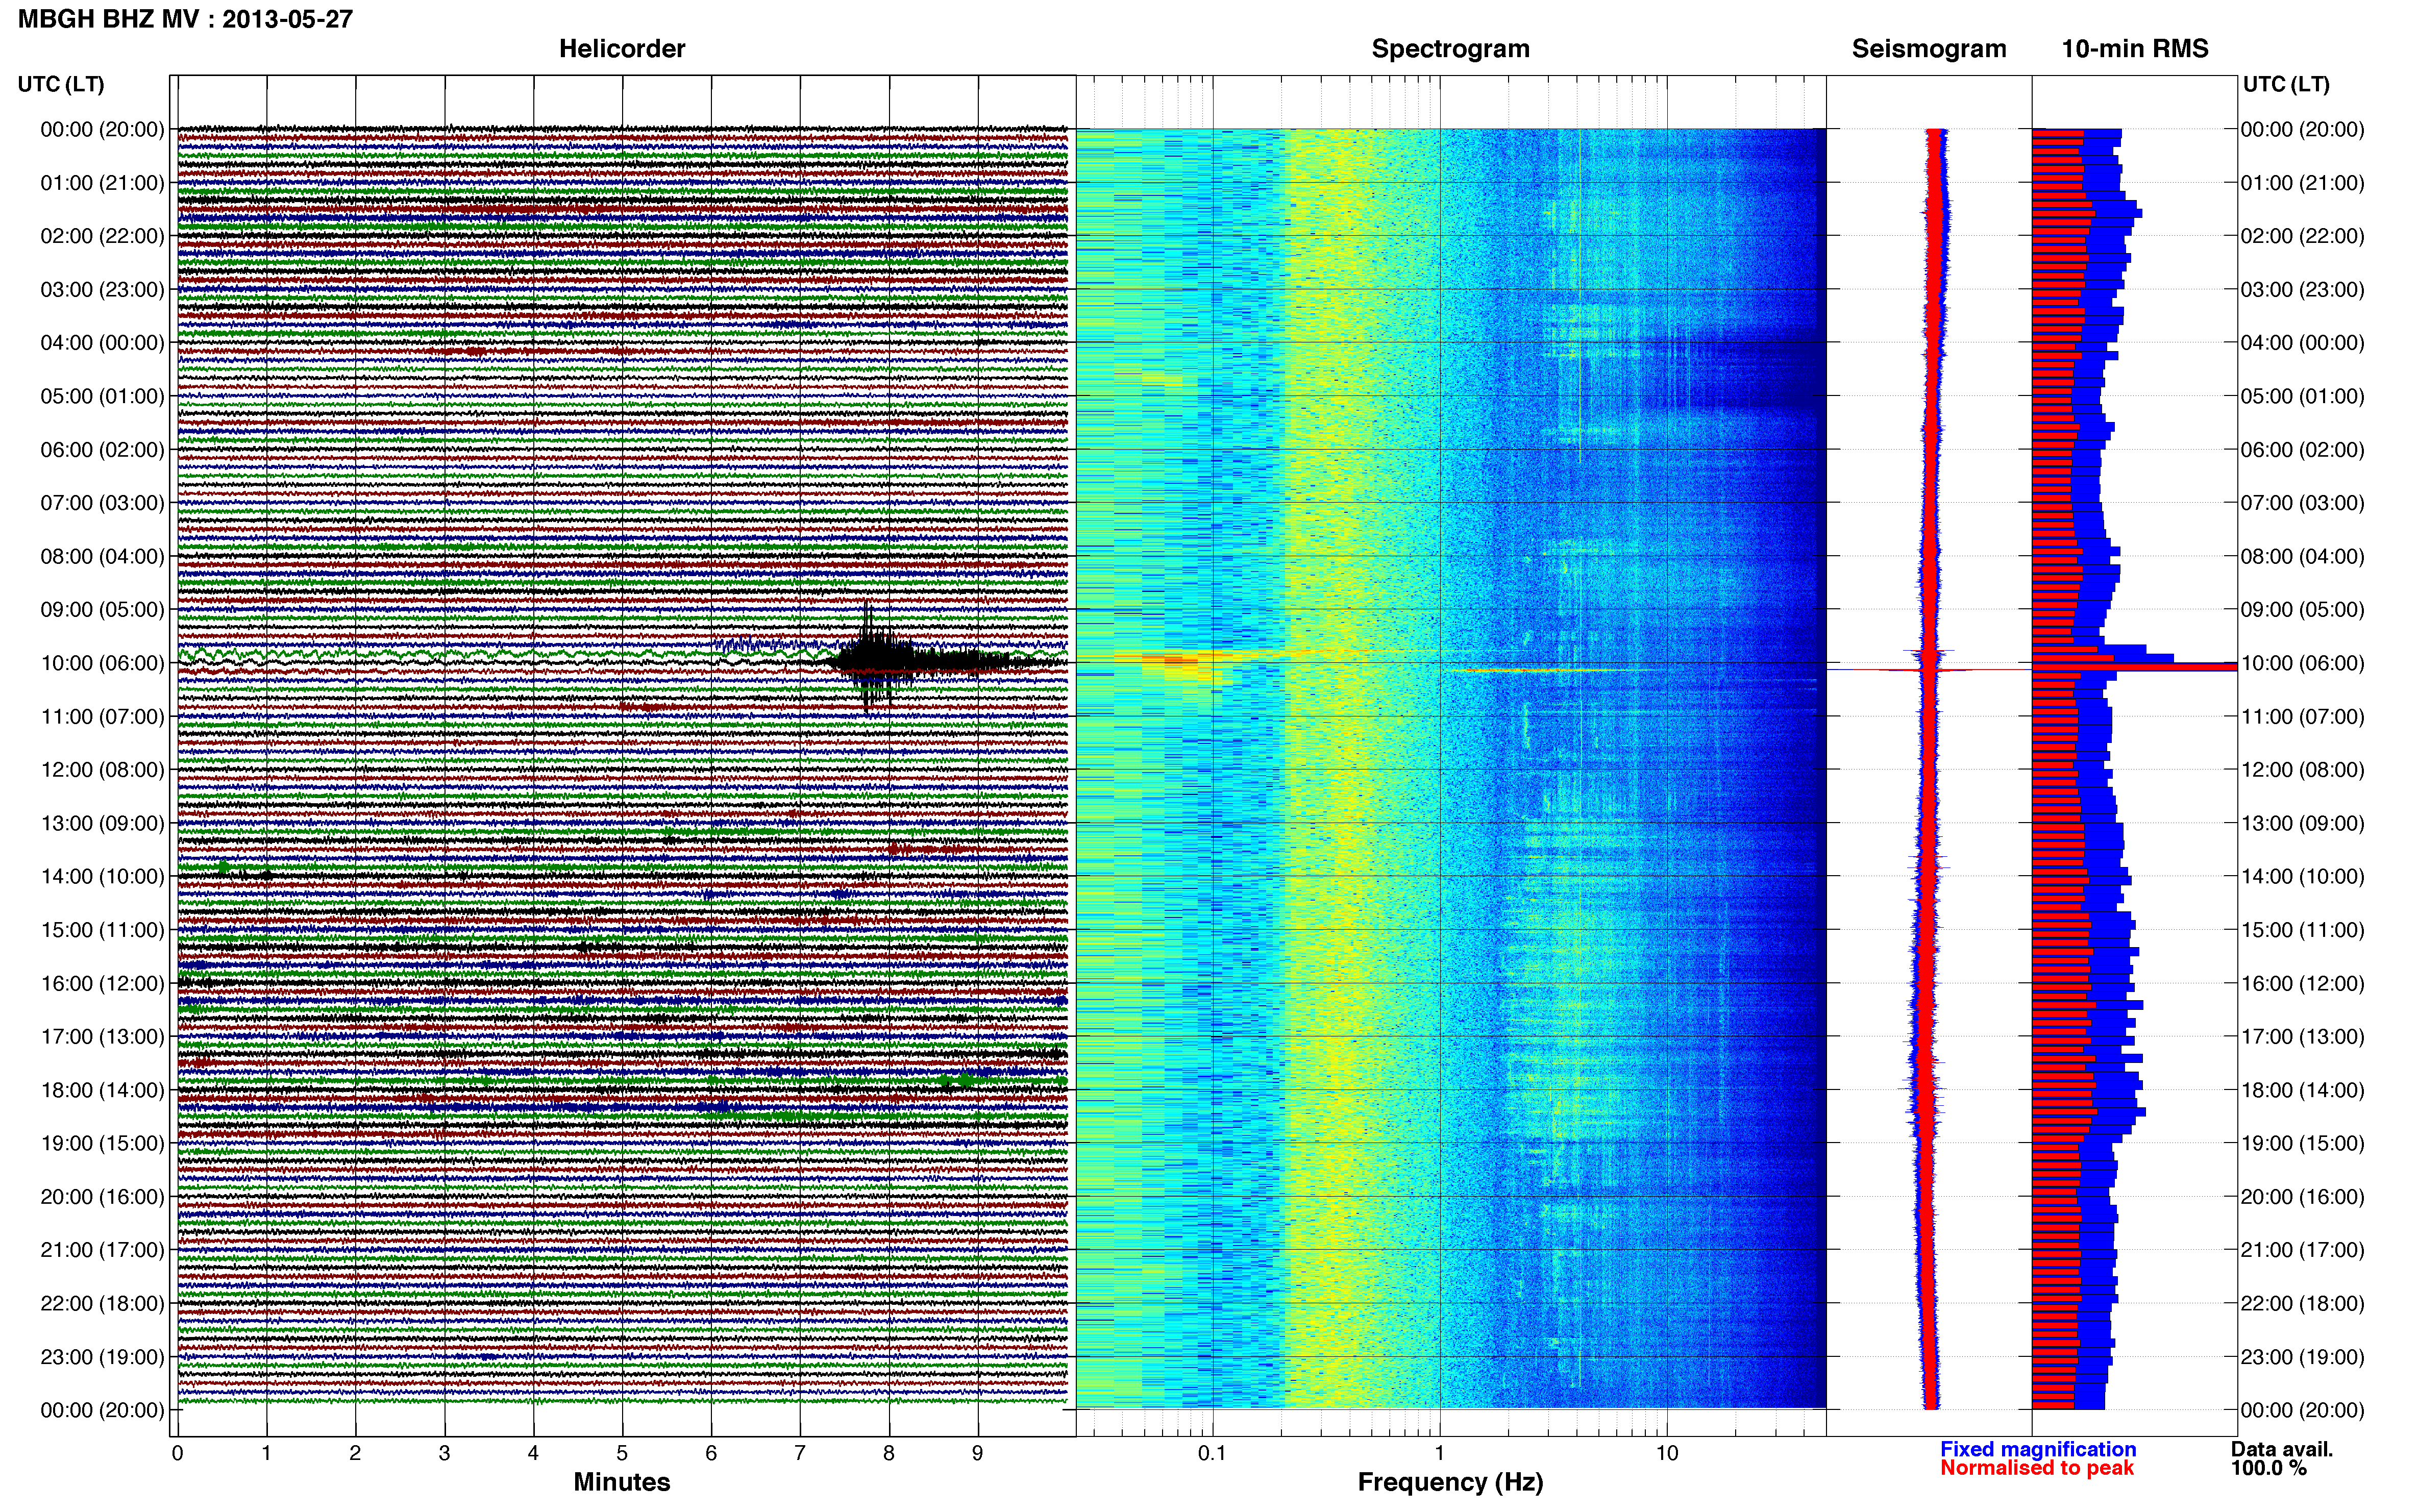Click '02:00 (22:00)' on the helicorder time axis
Screen dimensions: 2419x1512
pos(102,236)
